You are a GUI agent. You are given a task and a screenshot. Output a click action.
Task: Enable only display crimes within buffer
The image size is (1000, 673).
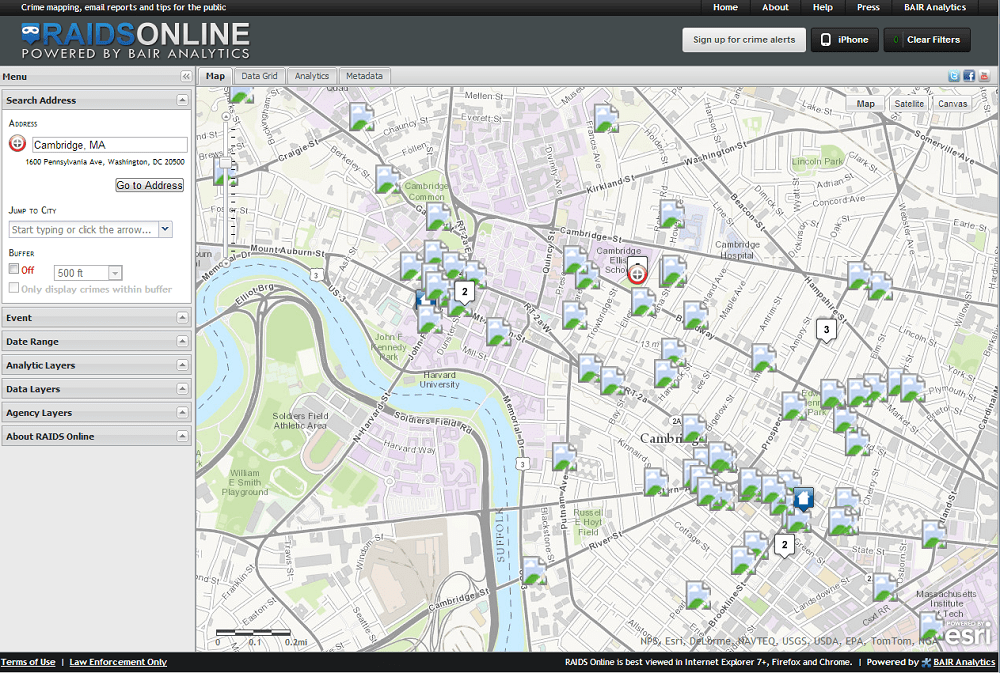pyautogui.click(x=12, y=287)
